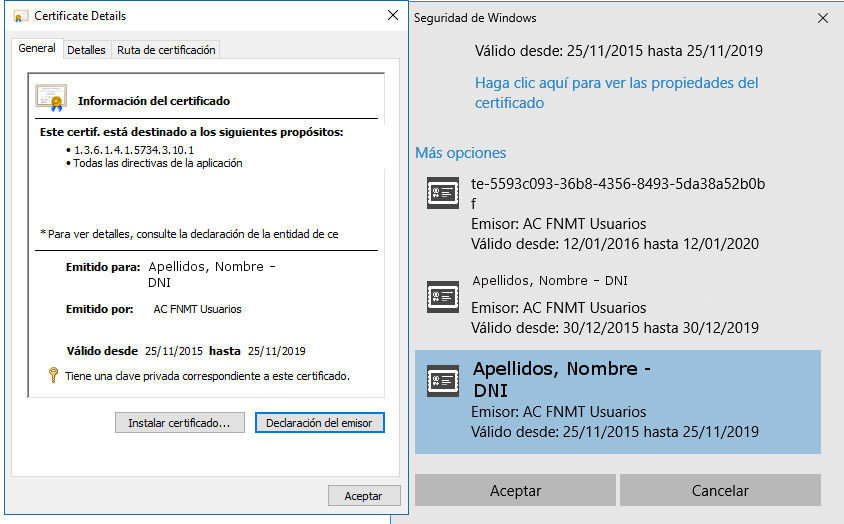Select certificate text Válido desde 30/12/2015
This screenshot has width=844, height=524.
click(614, 327)
